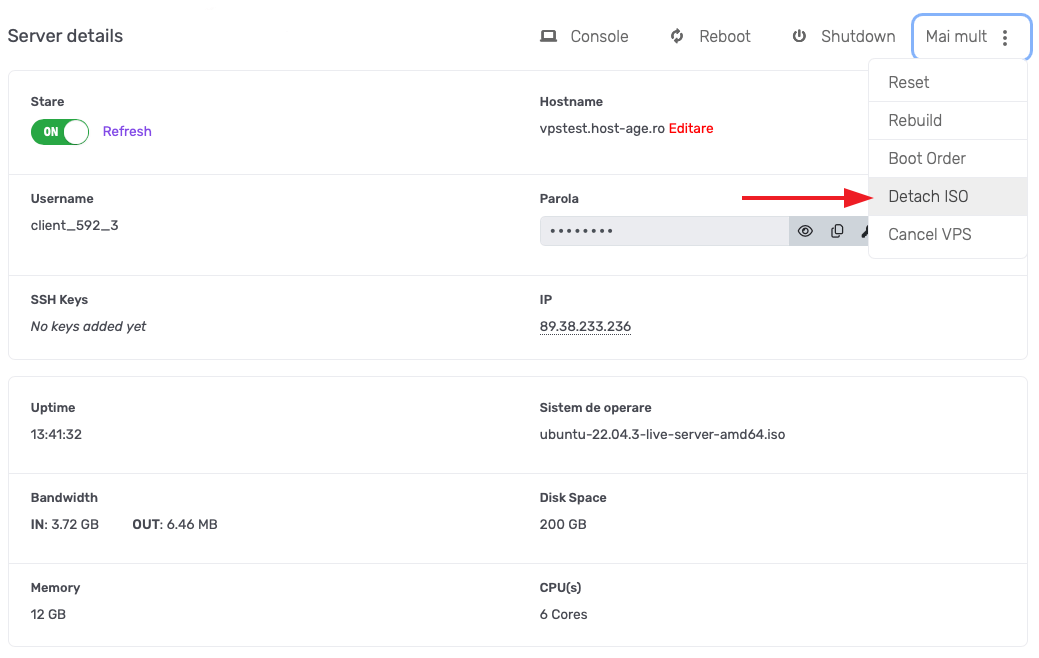
Task: Reveal the password with eye icon
Action: [805, 231]
